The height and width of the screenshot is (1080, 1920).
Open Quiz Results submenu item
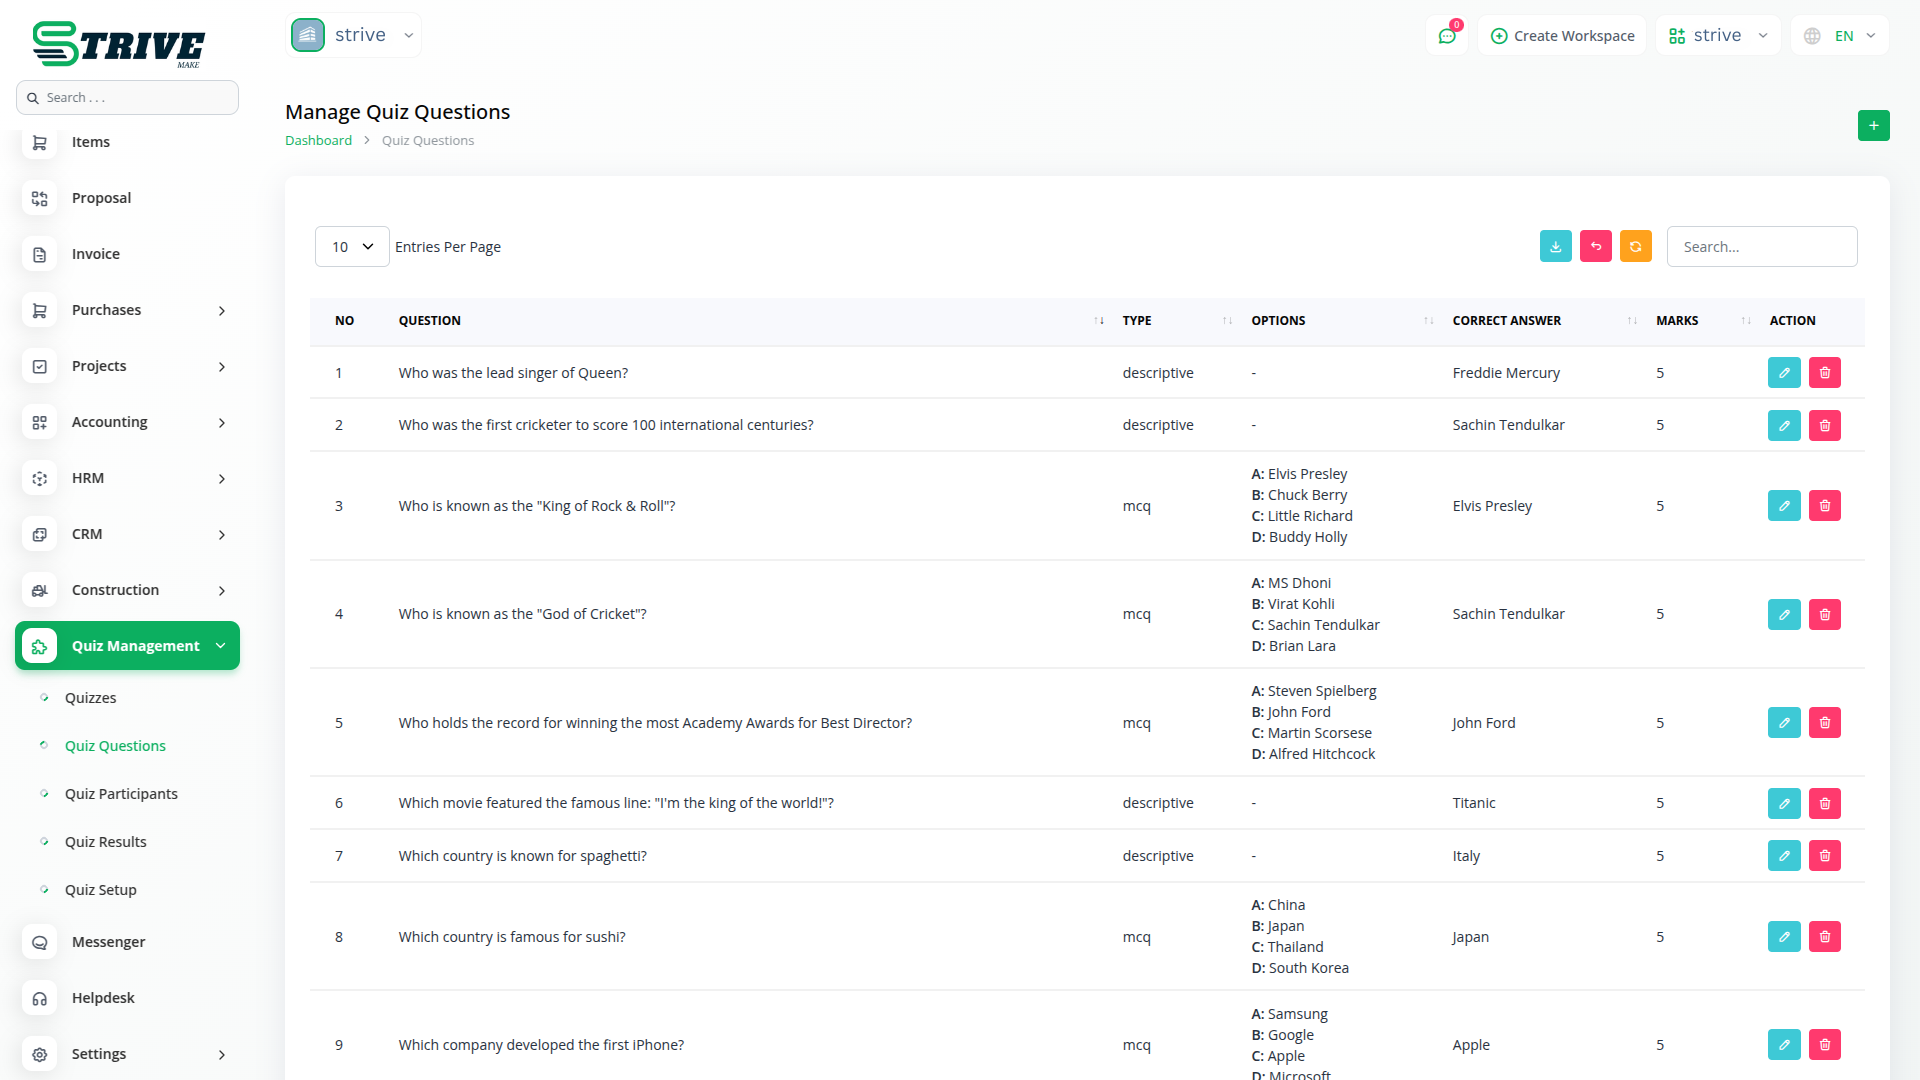pyautogui.click(x=105, y=842)
